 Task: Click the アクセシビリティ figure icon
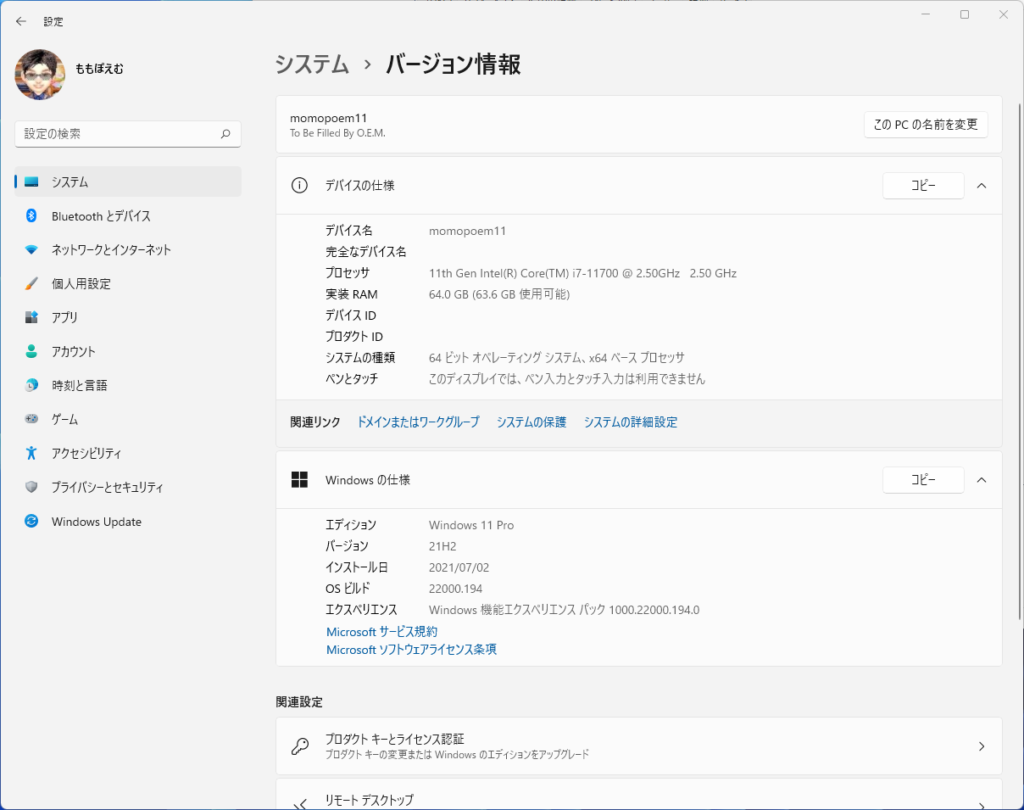[31, 453]
